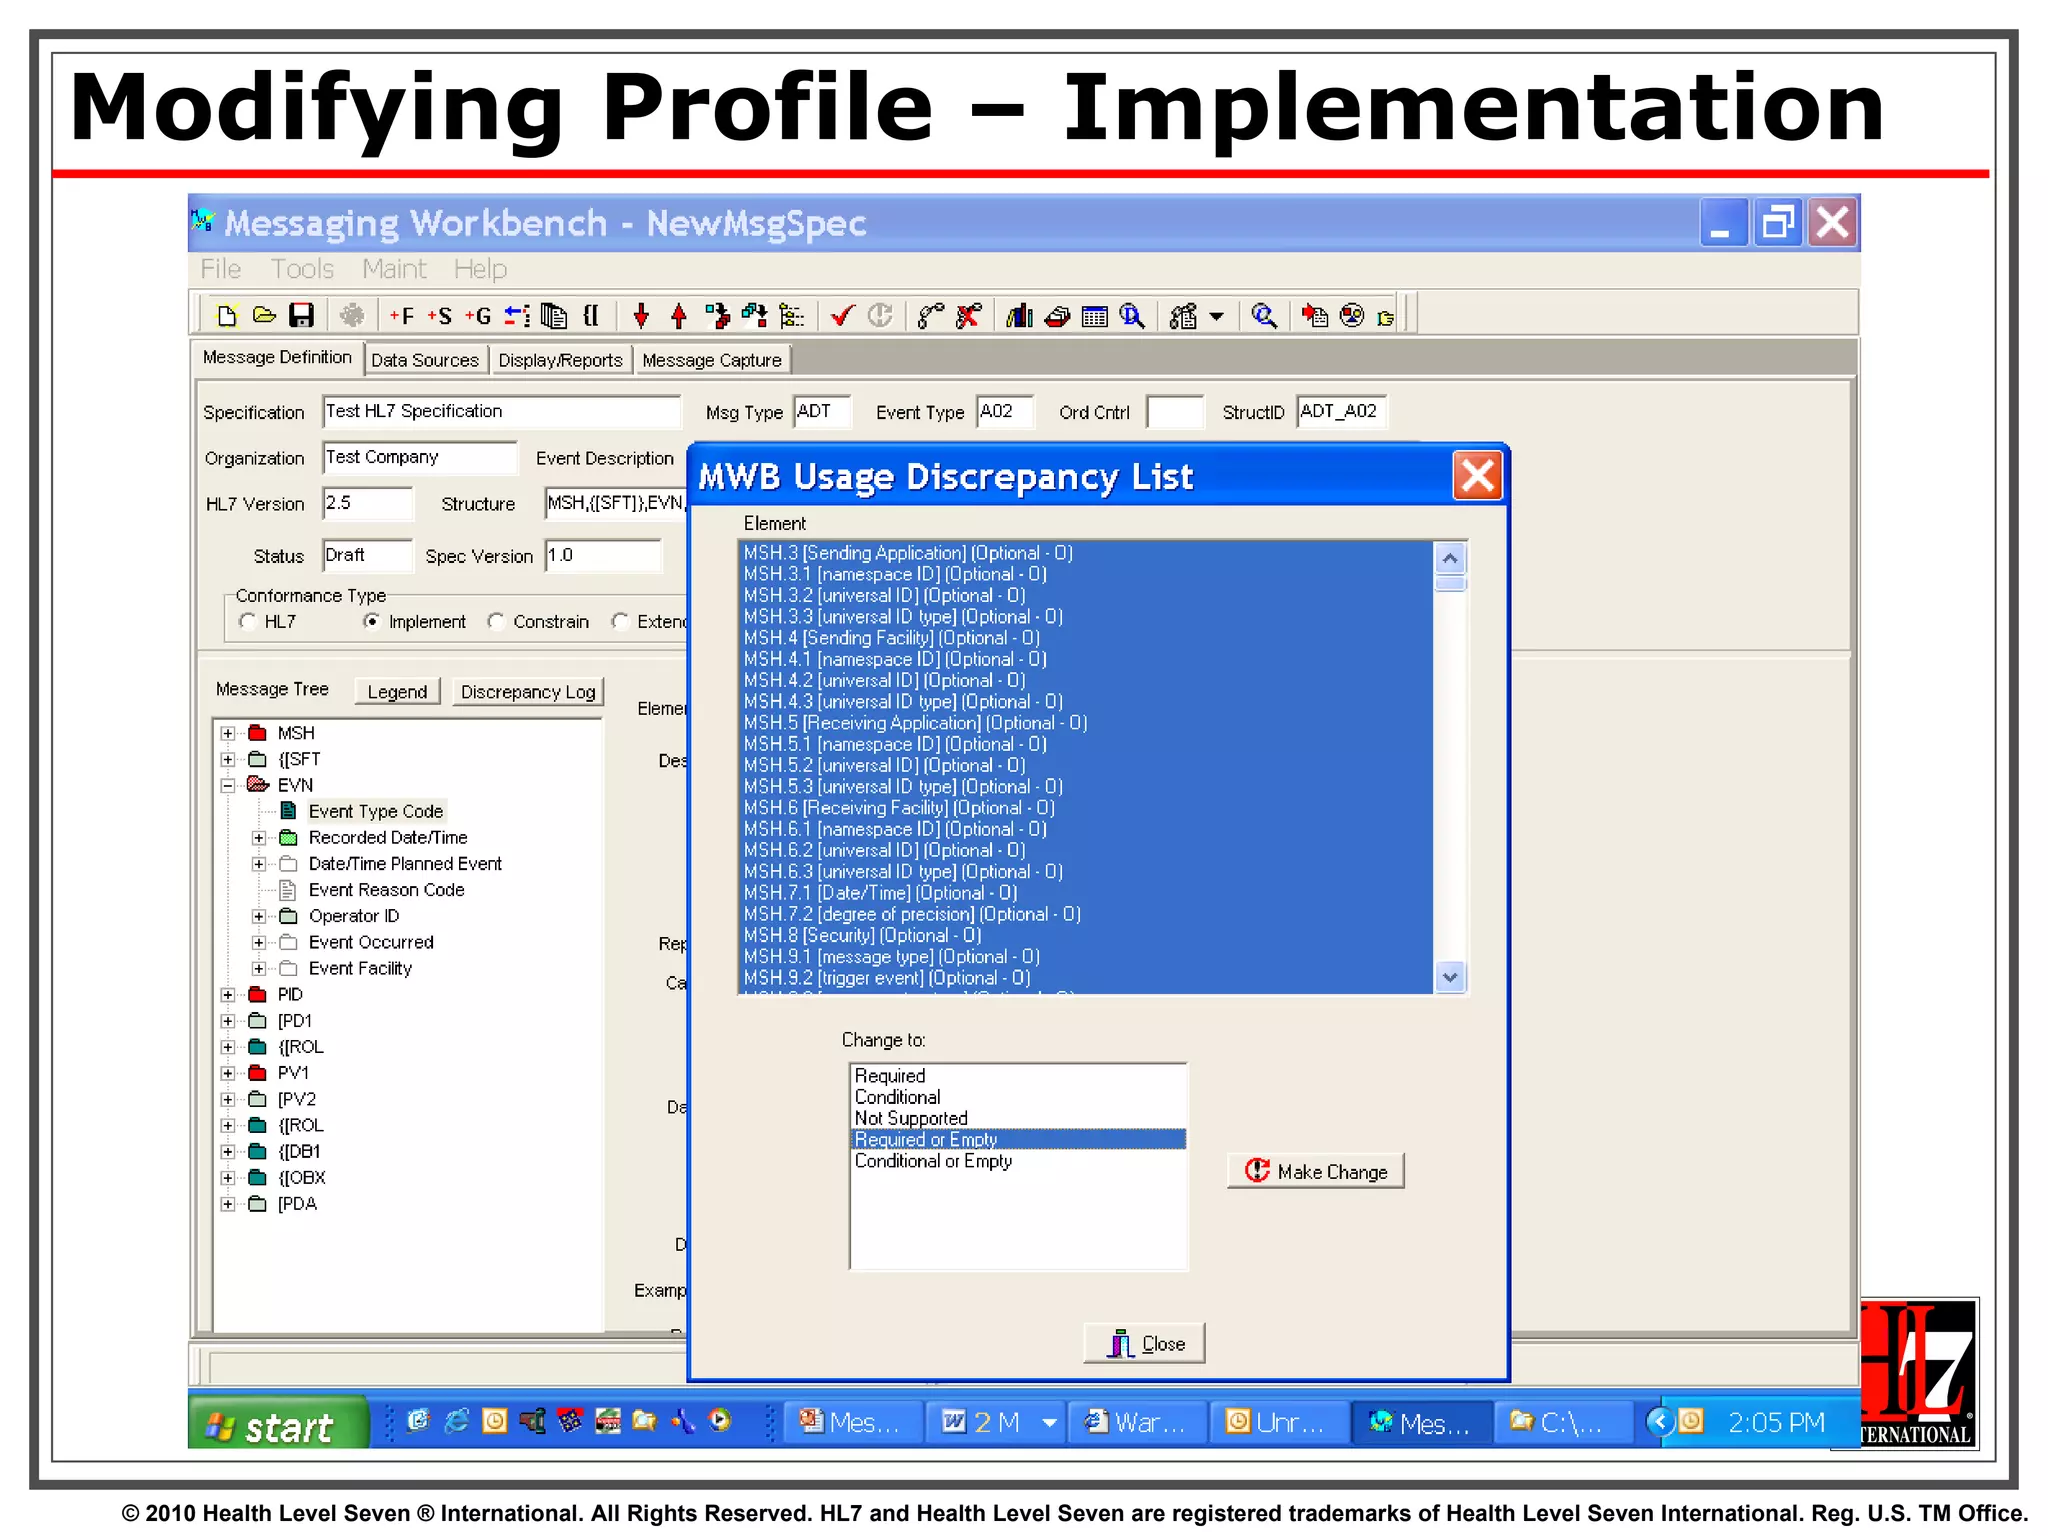Click the red checkmark validate icon
Viewport: 2048px width, 1536px height.
tap(842, 316)
